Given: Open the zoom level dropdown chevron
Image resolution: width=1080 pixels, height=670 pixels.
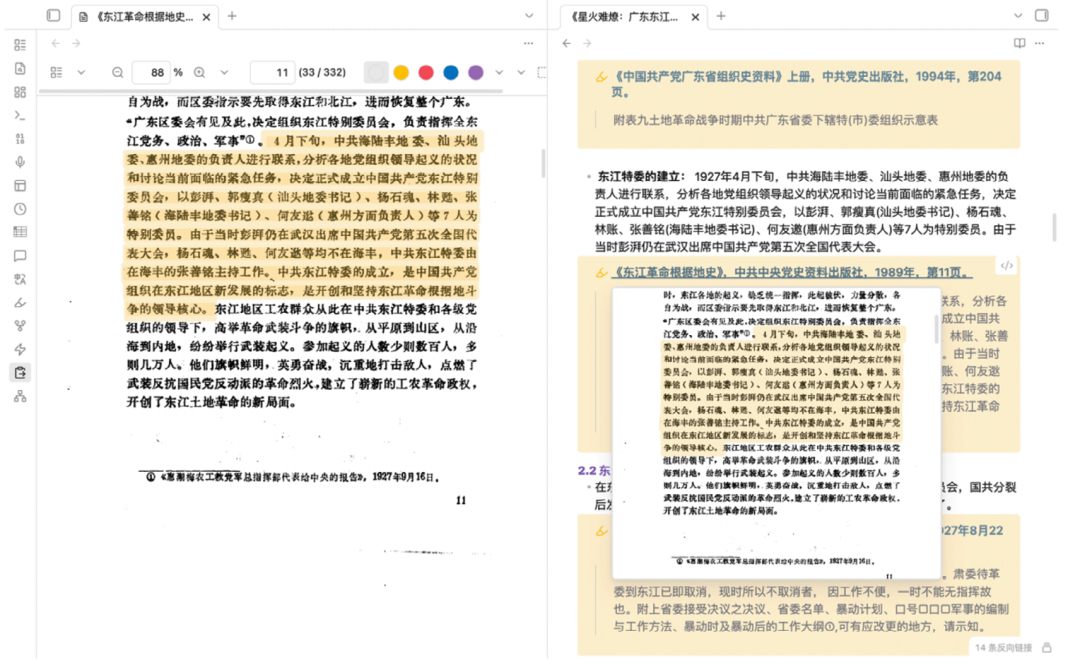Looking at the screenshot, I should 224,72.
